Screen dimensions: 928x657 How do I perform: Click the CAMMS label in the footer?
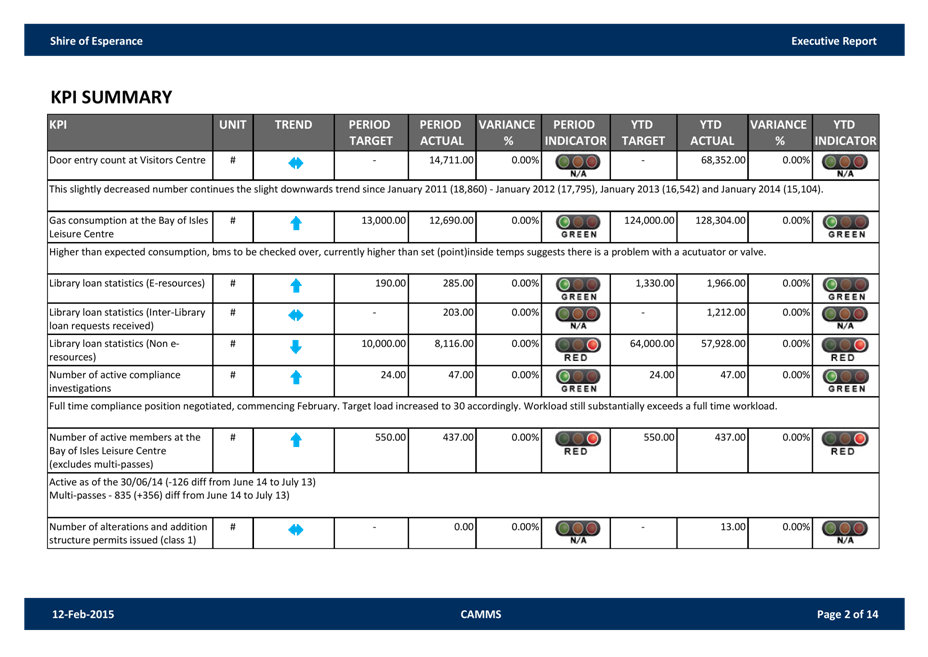(x=481, y=614)
